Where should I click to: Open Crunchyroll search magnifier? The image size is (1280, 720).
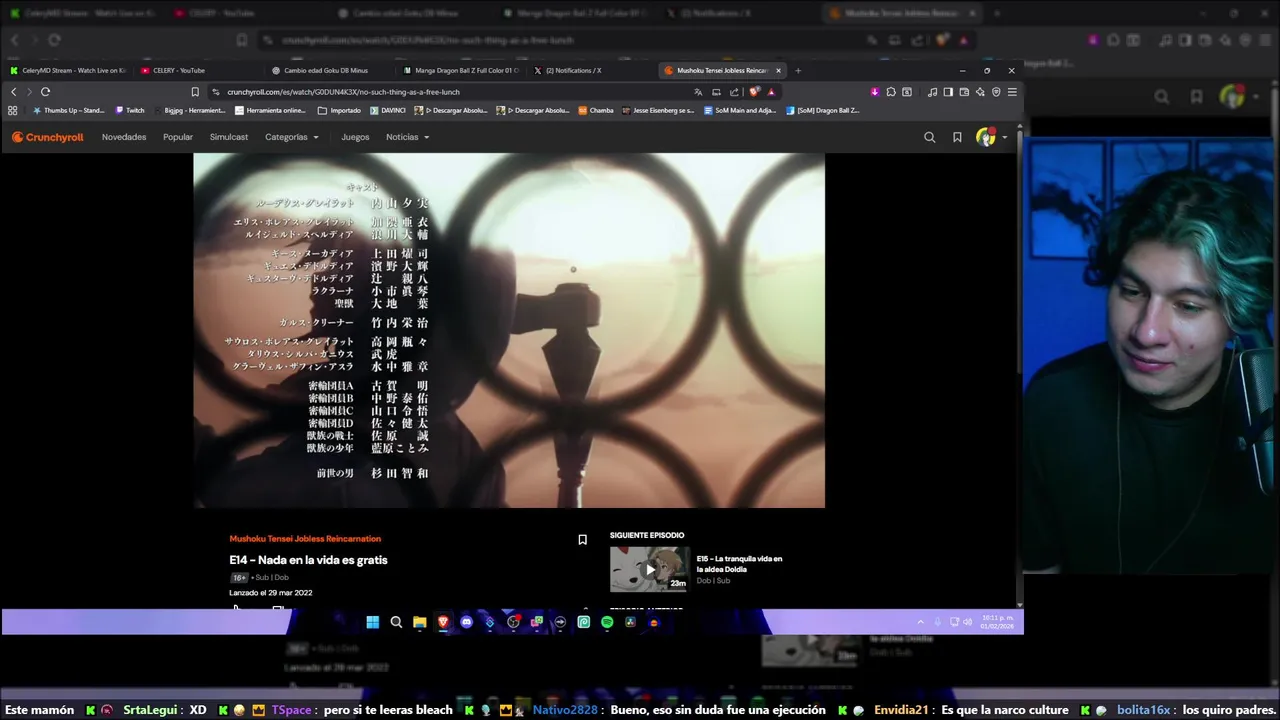pyautogui.click(x=930, y=137)
